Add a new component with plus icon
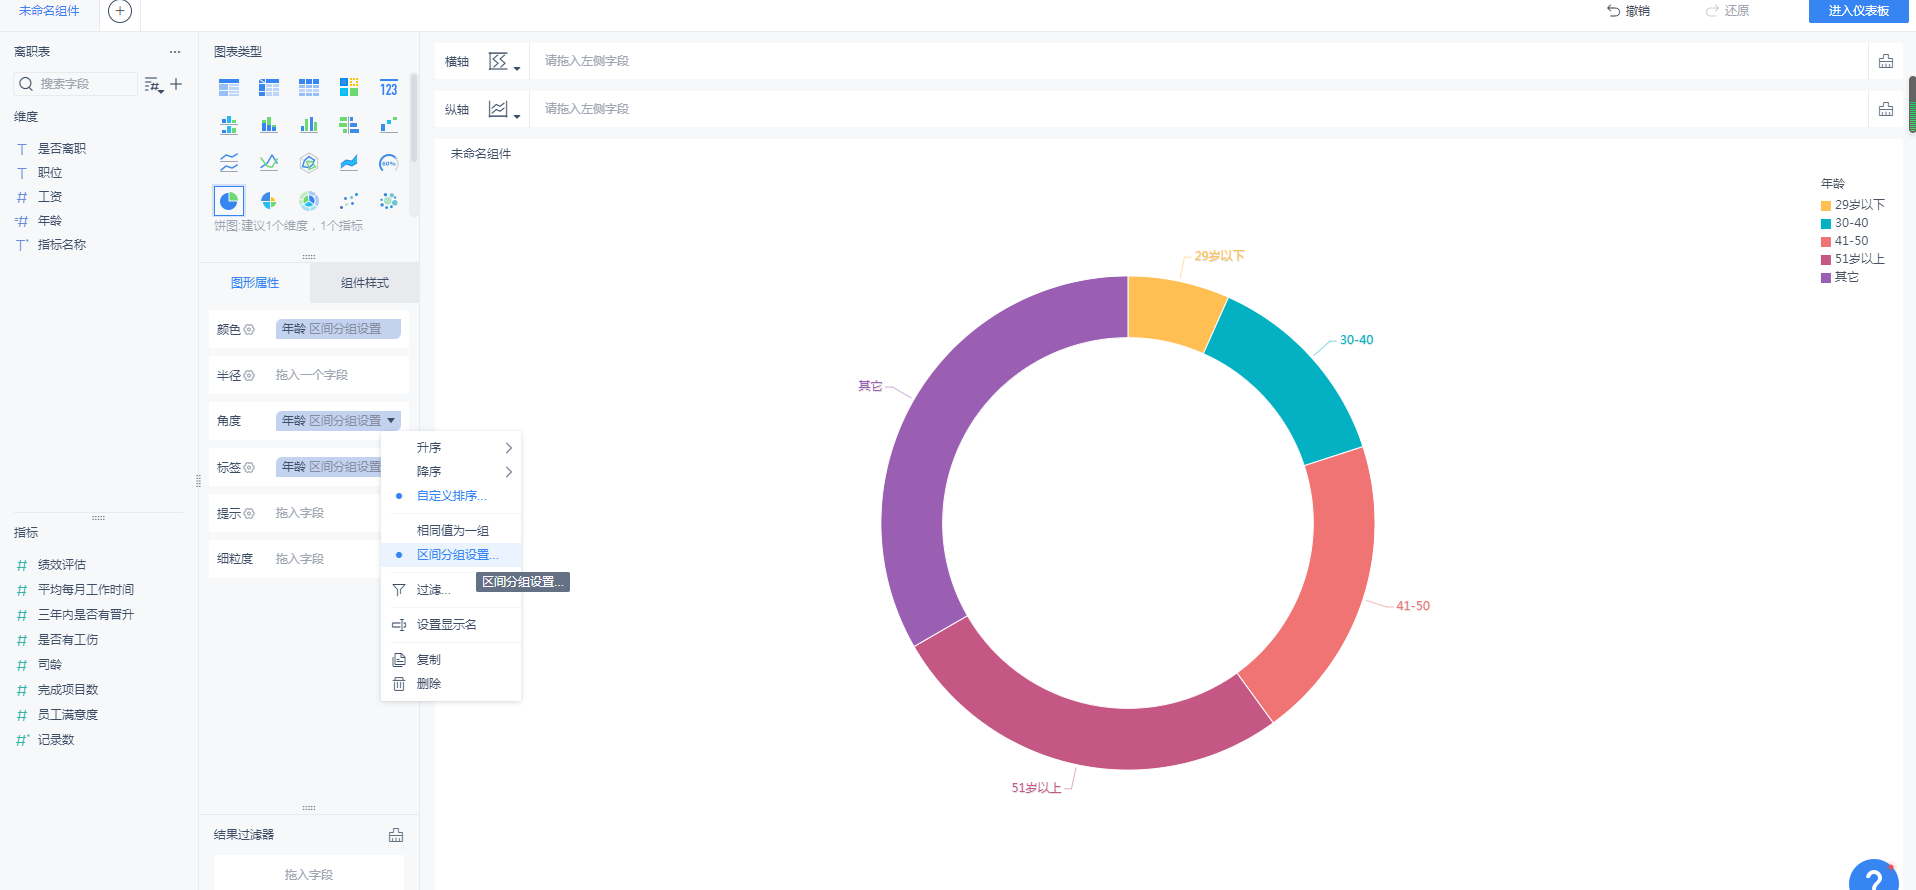This screenshot has width=1916, height=890. click(120, 11)
